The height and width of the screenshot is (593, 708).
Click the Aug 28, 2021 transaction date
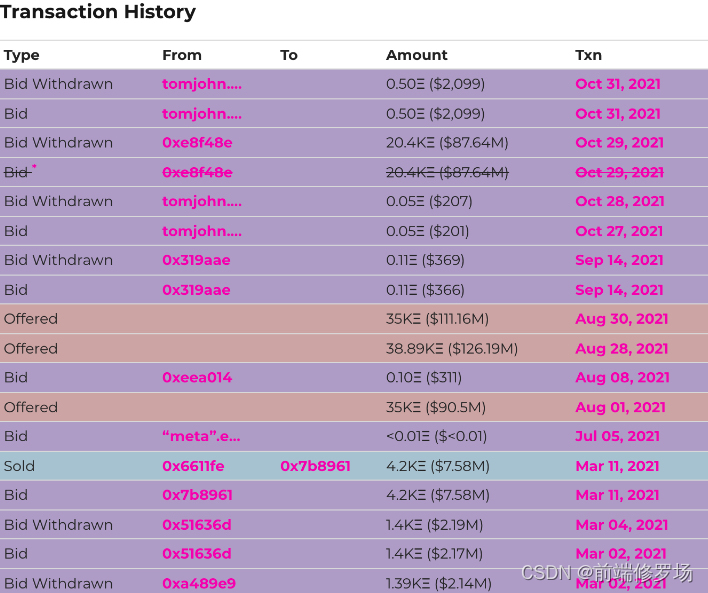pyautogui.click(x=621, y=349)
